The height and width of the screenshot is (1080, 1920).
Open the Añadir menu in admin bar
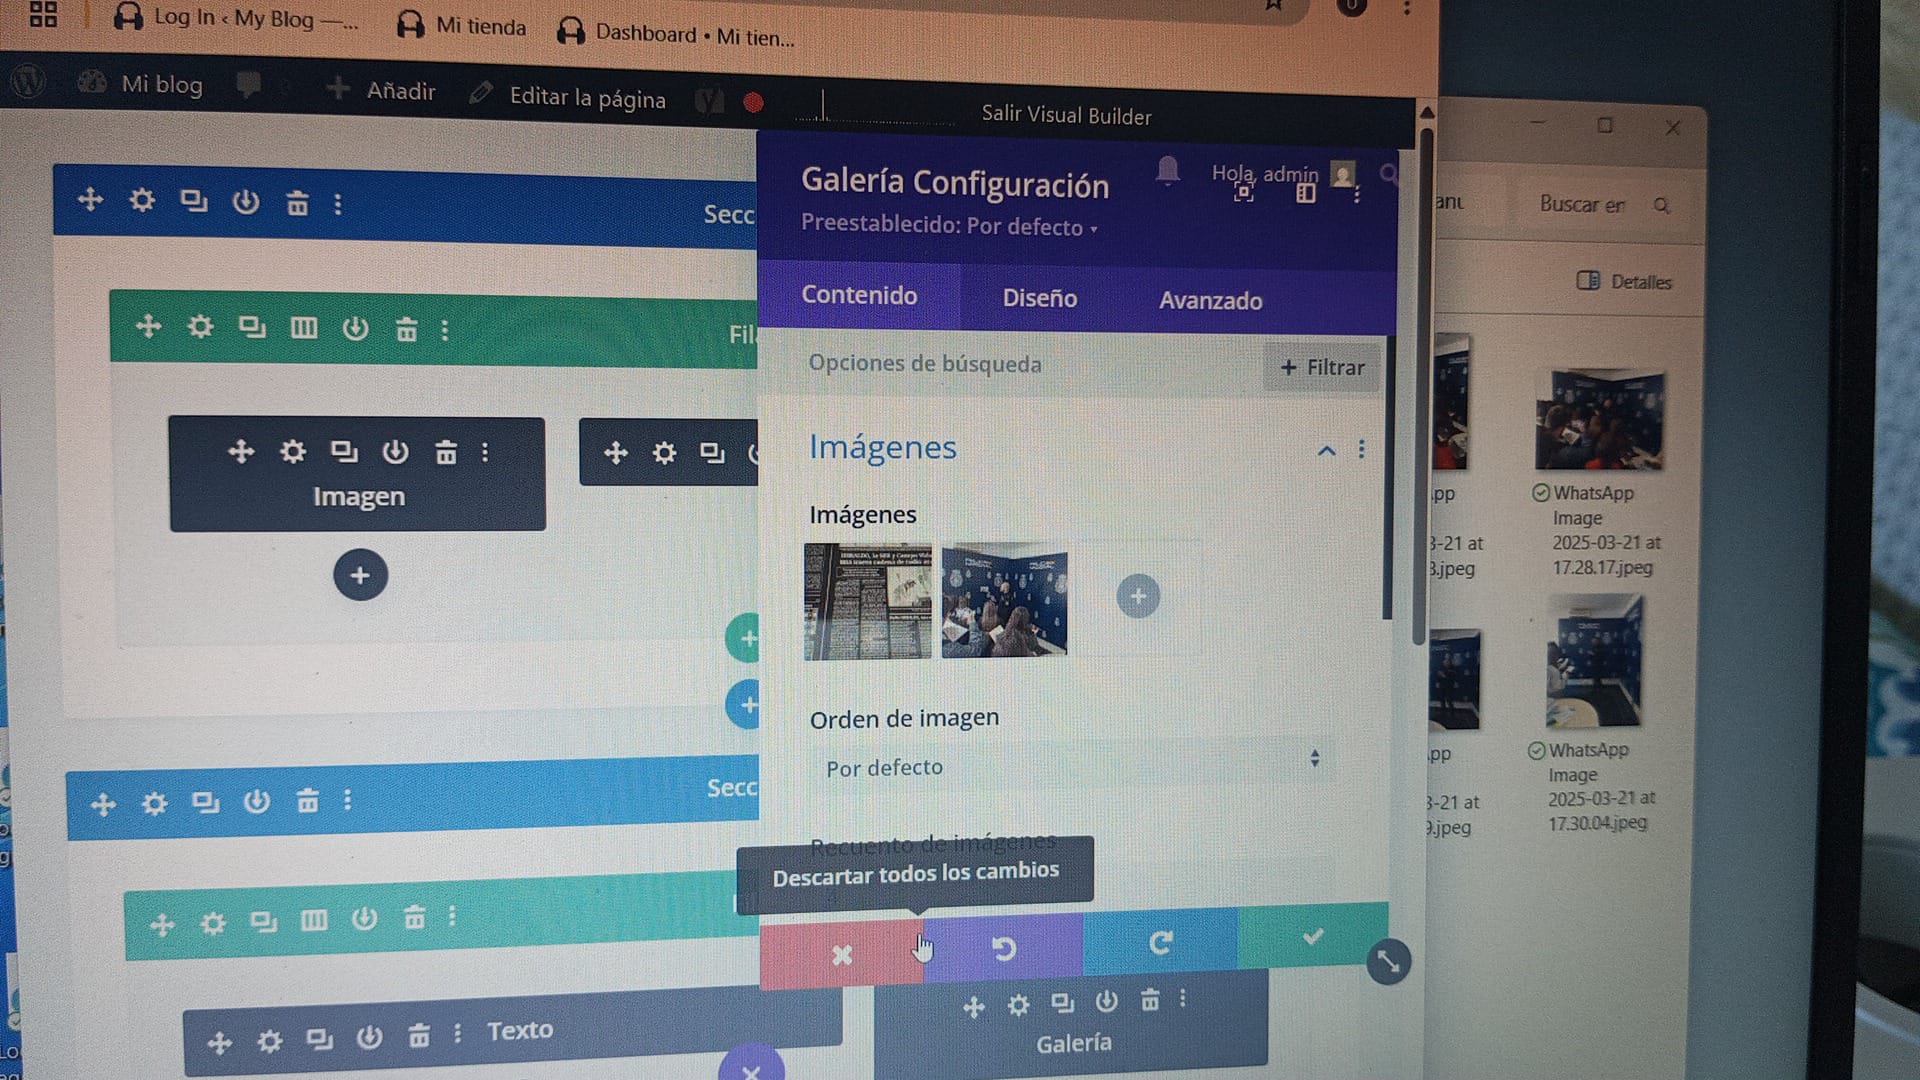(381, 90)
